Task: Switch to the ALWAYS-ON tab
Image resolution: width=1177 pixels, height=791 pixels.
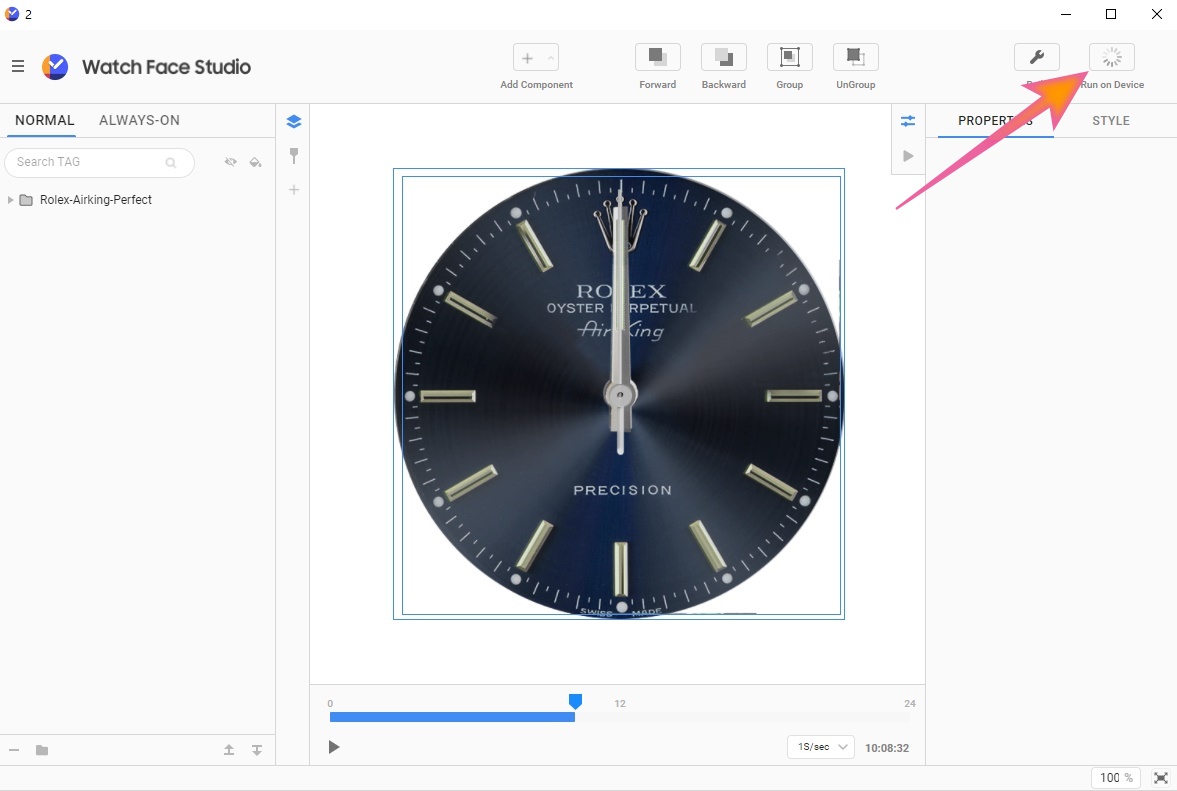Action: [139, 120]
